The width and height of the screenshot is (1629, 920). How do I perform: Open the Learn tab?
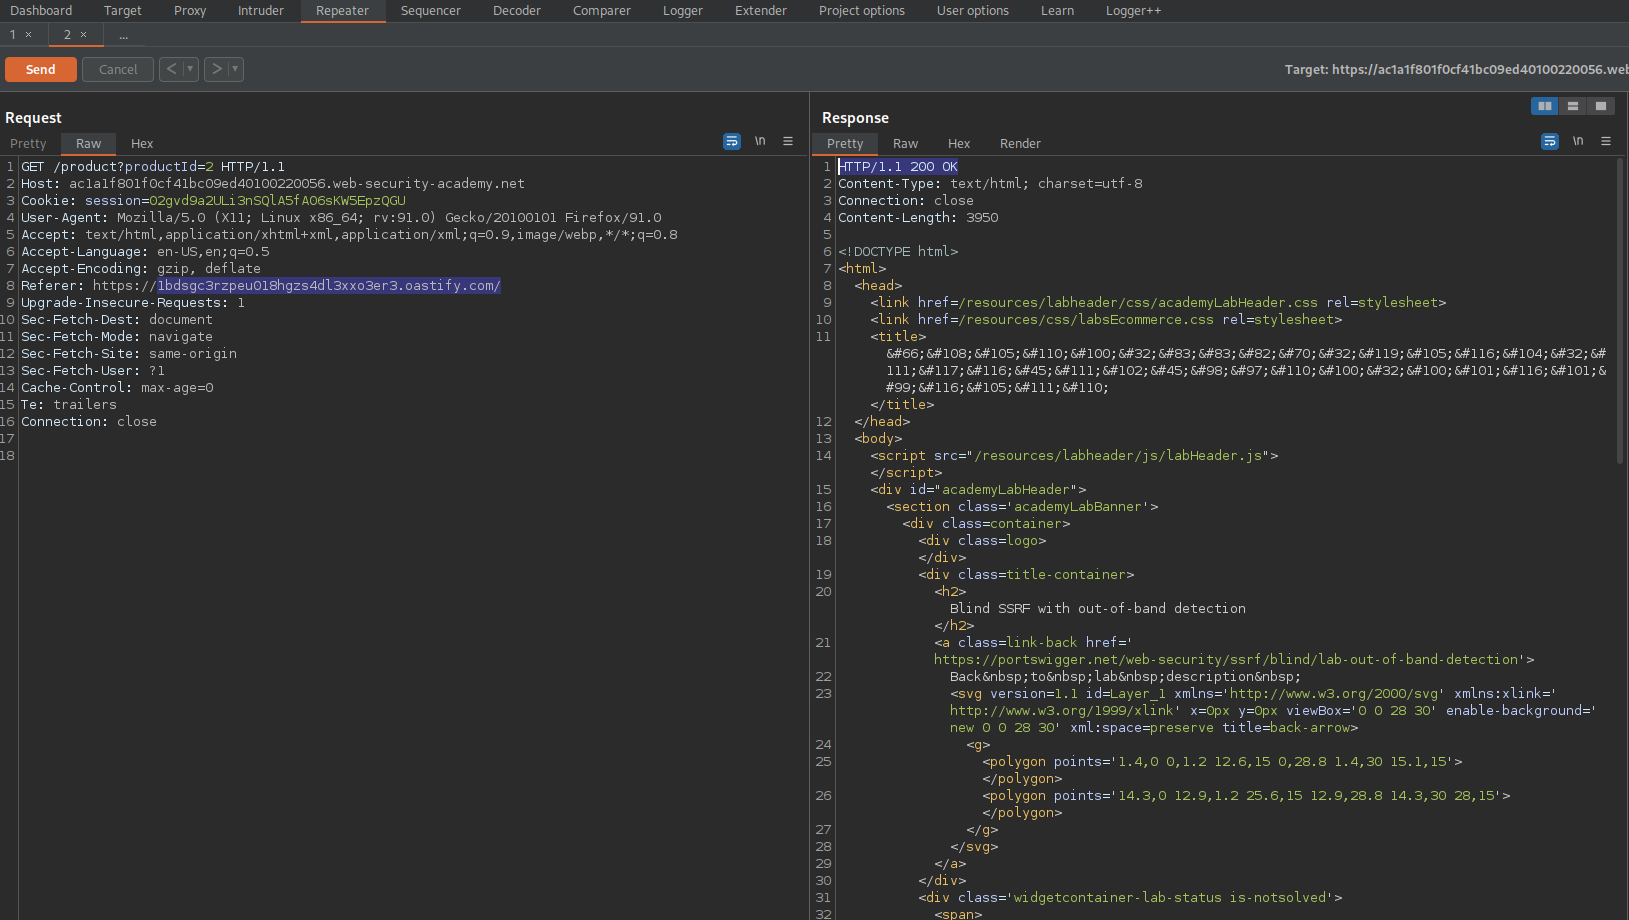pos(1057,11)
